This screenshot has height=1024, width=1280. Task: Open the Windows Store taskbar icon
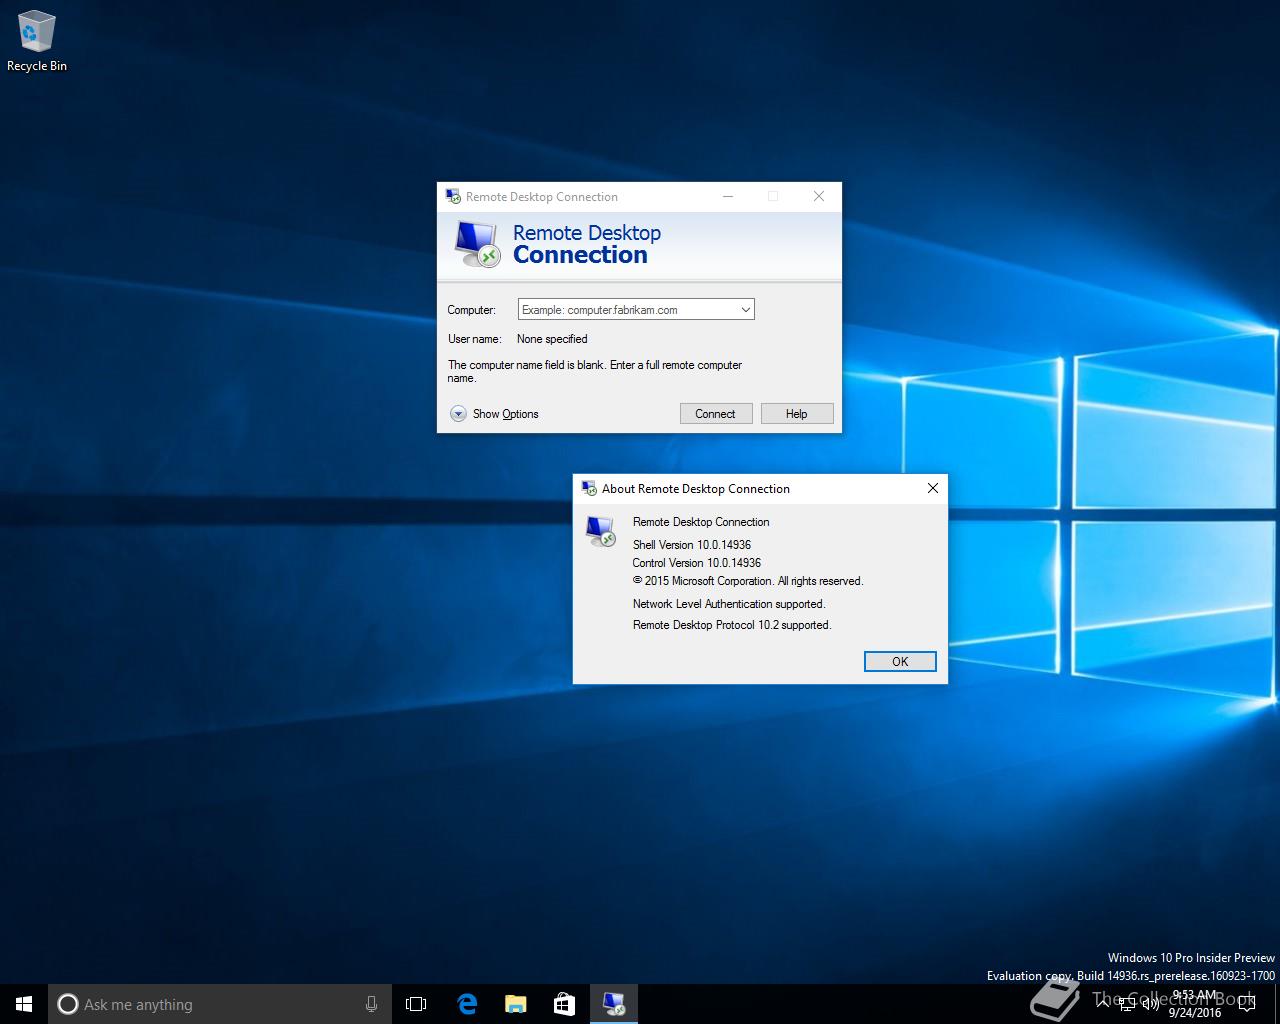564,1004
